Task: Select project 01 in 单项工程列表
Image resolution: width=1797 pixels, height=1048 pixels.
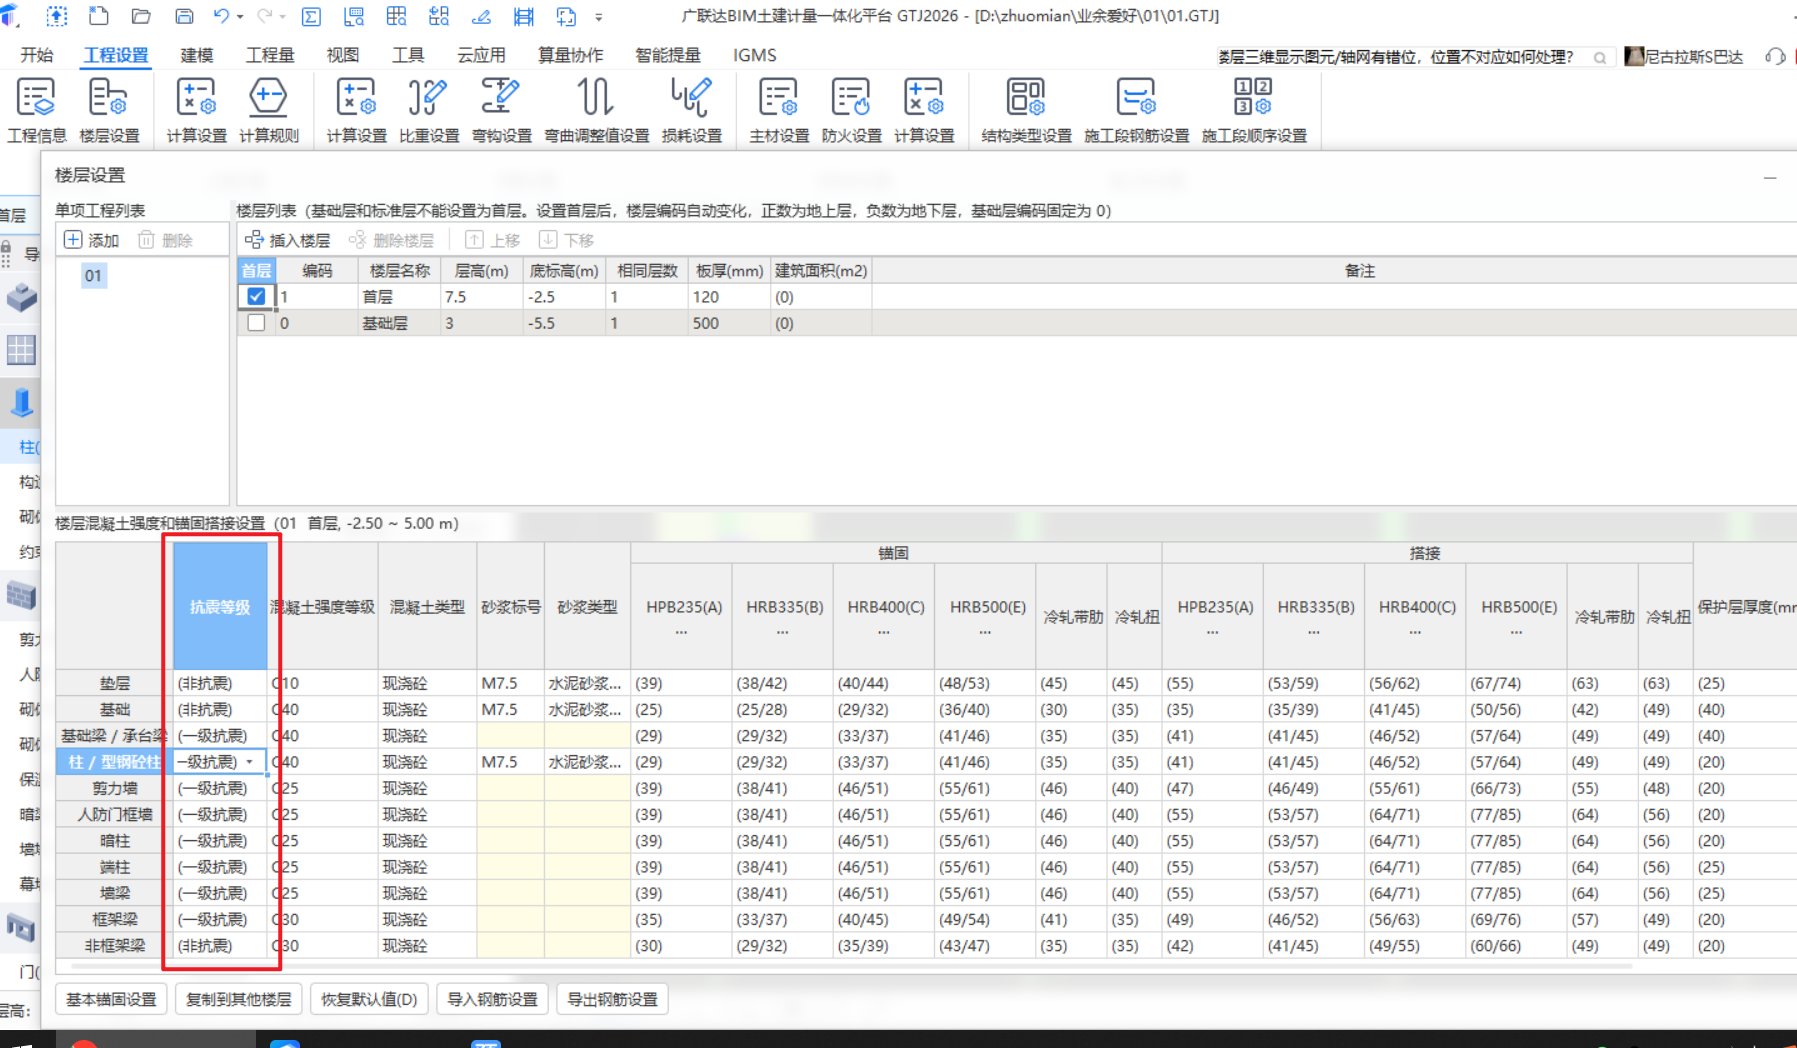Action: coord(93,276)
